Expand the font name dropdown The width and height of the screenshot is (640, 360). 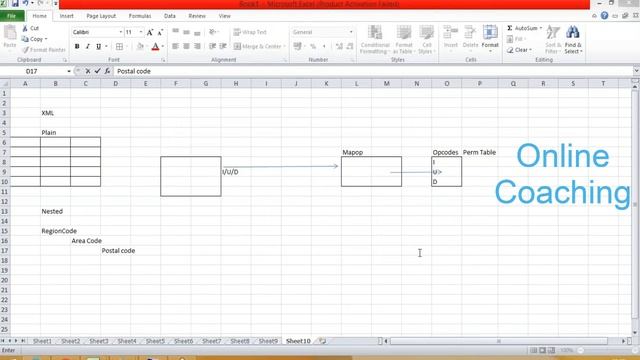point(120,32)
